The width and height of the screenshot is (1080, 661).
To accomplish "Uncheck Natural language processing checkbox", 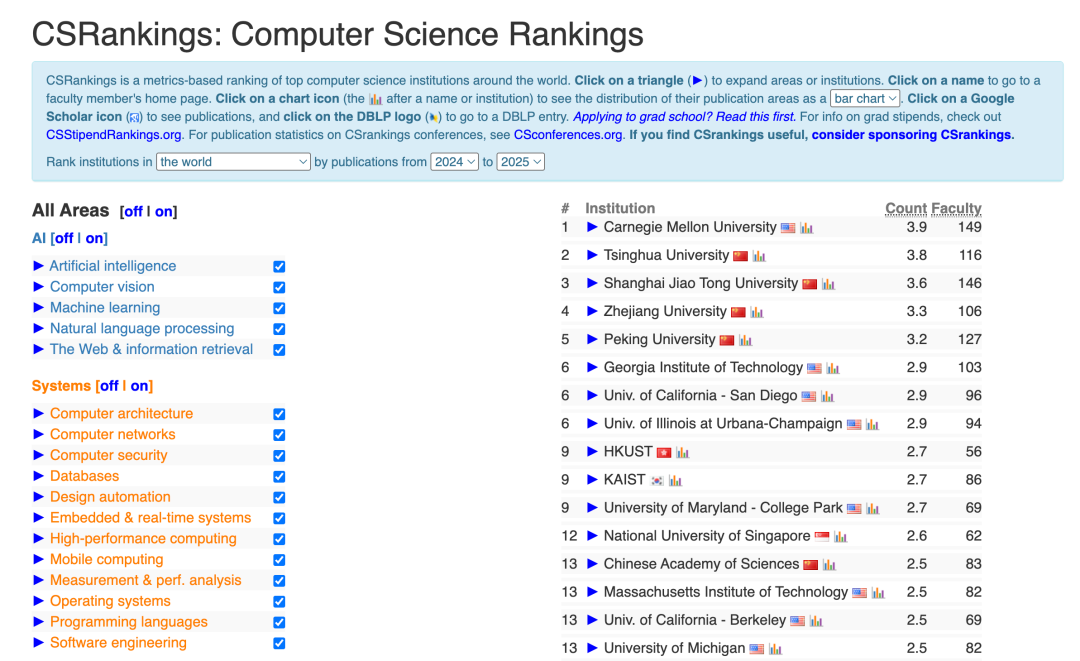I will tap(279, 329).
